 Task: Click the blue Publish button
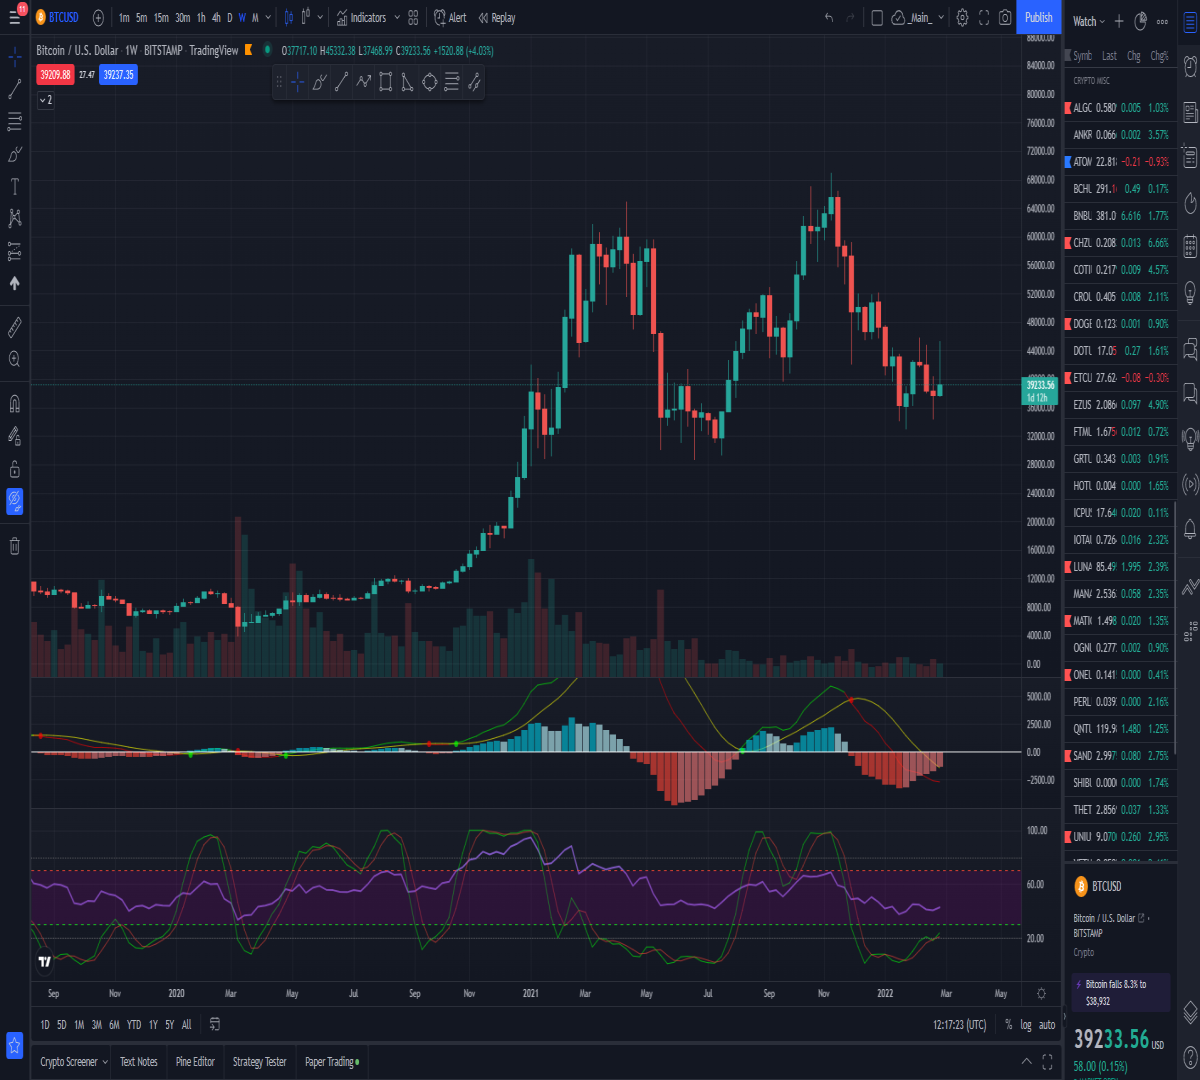[x=1039, y=17]
